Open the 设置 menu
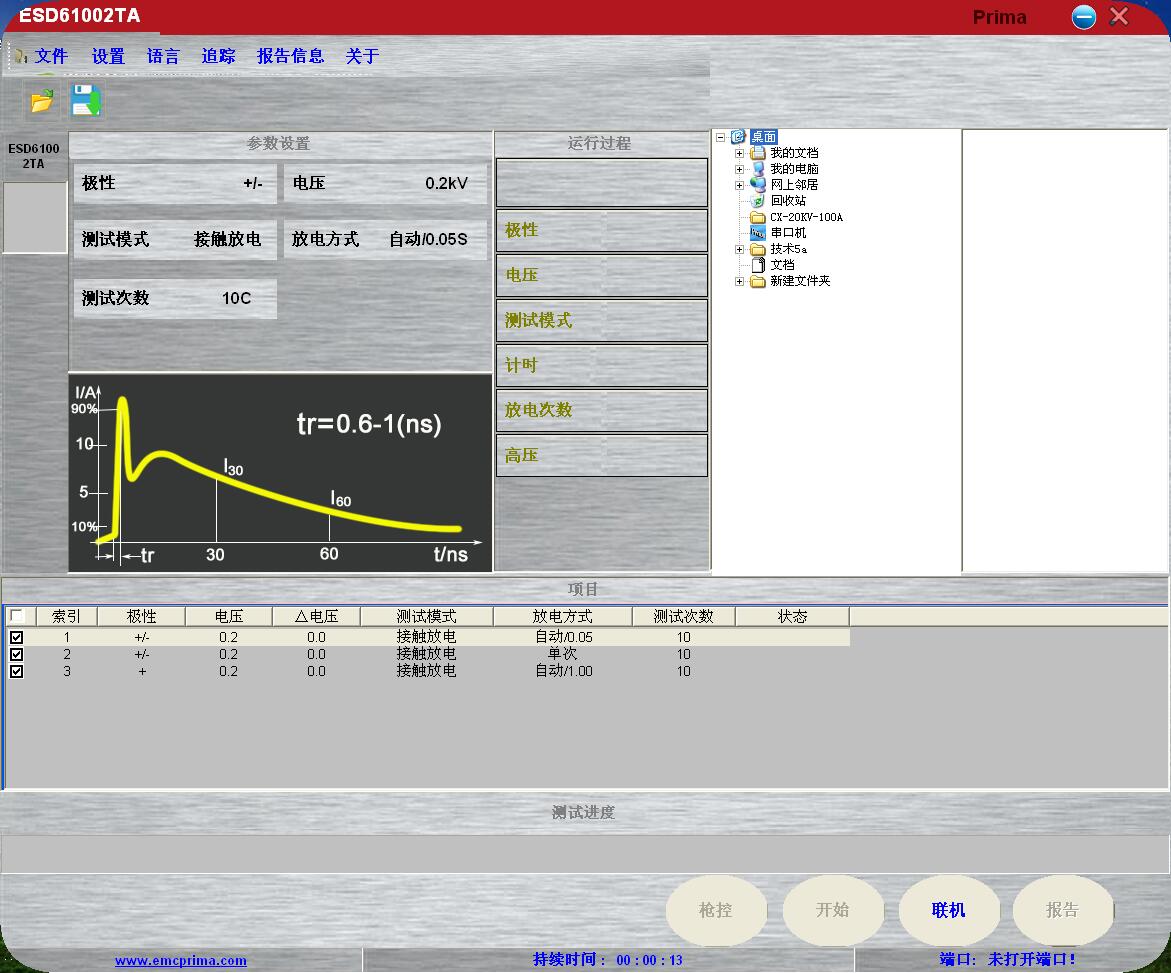Image resolution: width=1171 pixels, height=973 pixels. (x=108, y=56)
